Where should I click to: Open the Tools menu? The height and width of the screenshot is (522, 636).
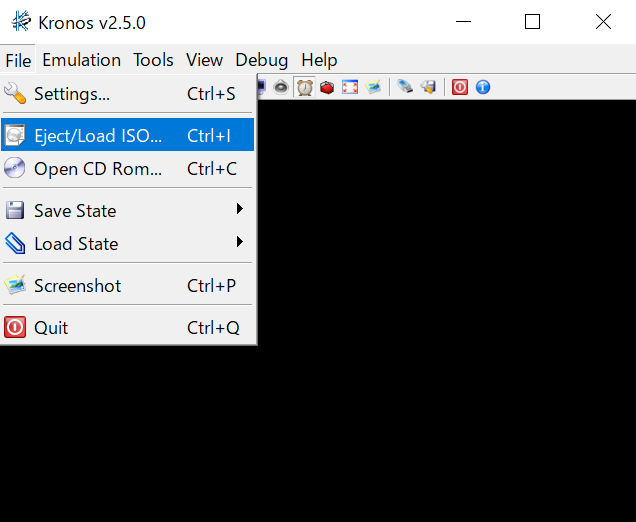tap(153, 60)
